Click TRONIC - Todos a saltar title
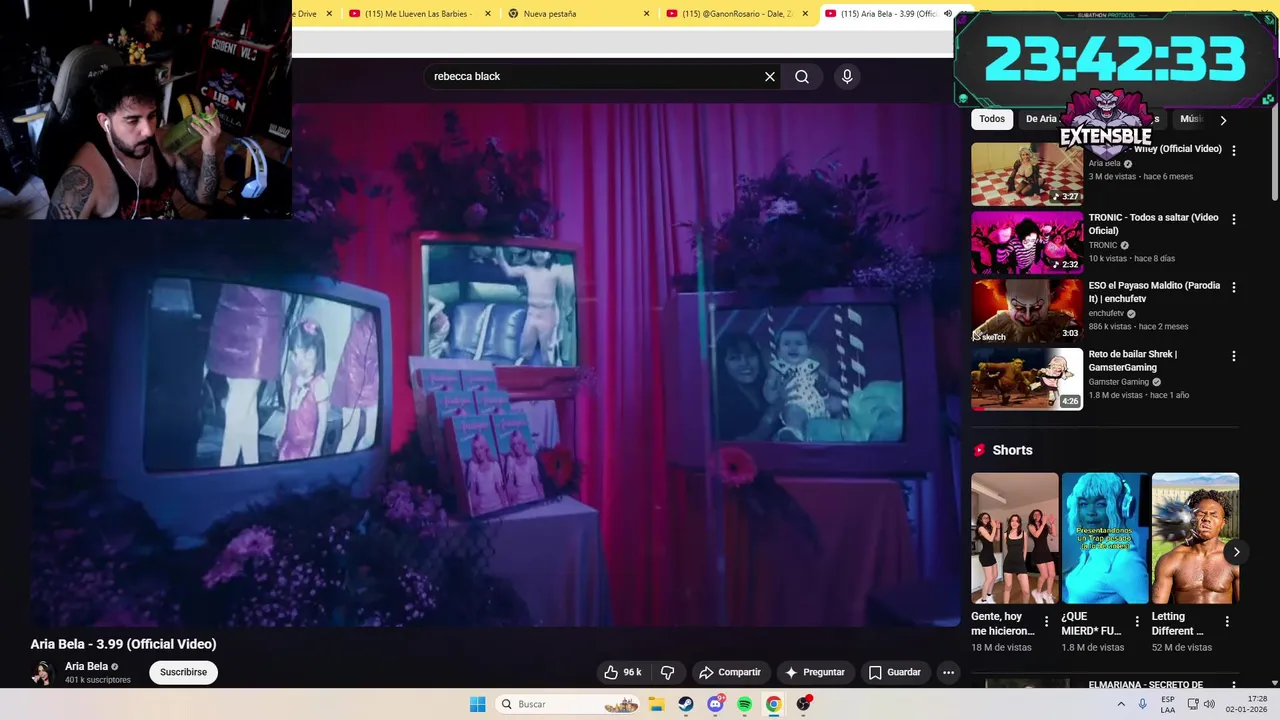The image size is (1280, 720). click(1153, 224)
